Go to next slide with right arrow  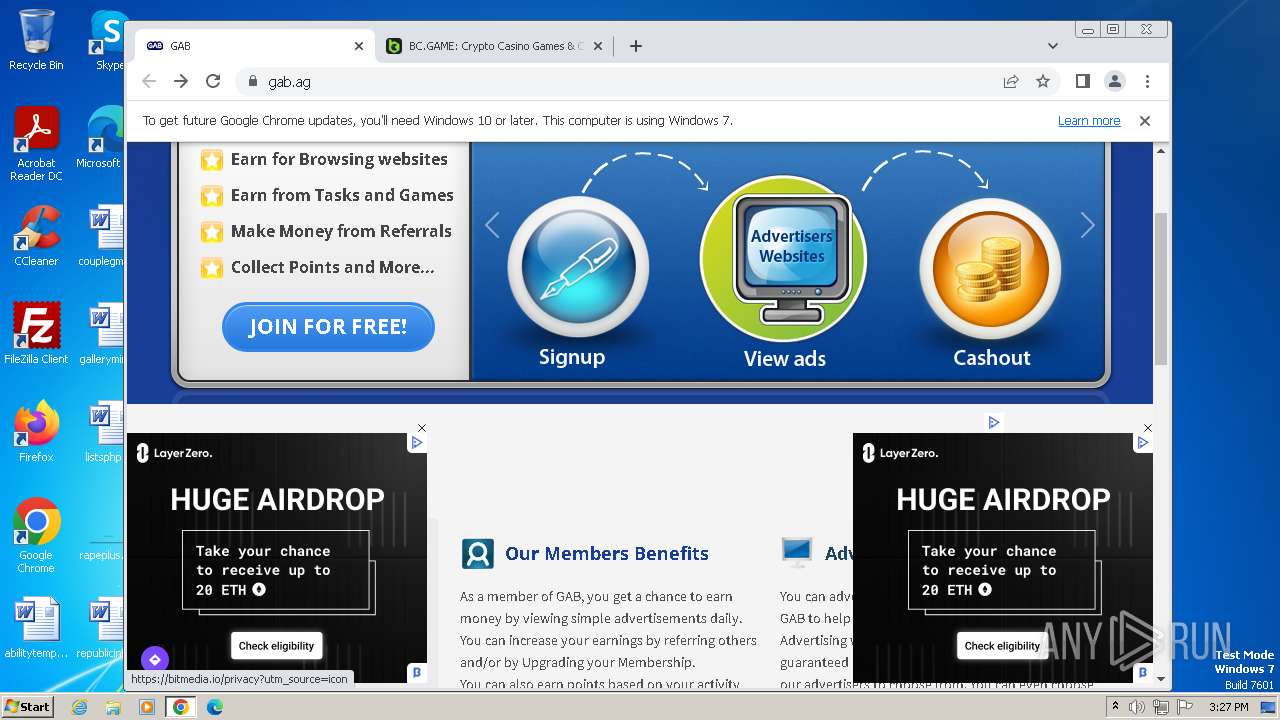pos(1088,225)
